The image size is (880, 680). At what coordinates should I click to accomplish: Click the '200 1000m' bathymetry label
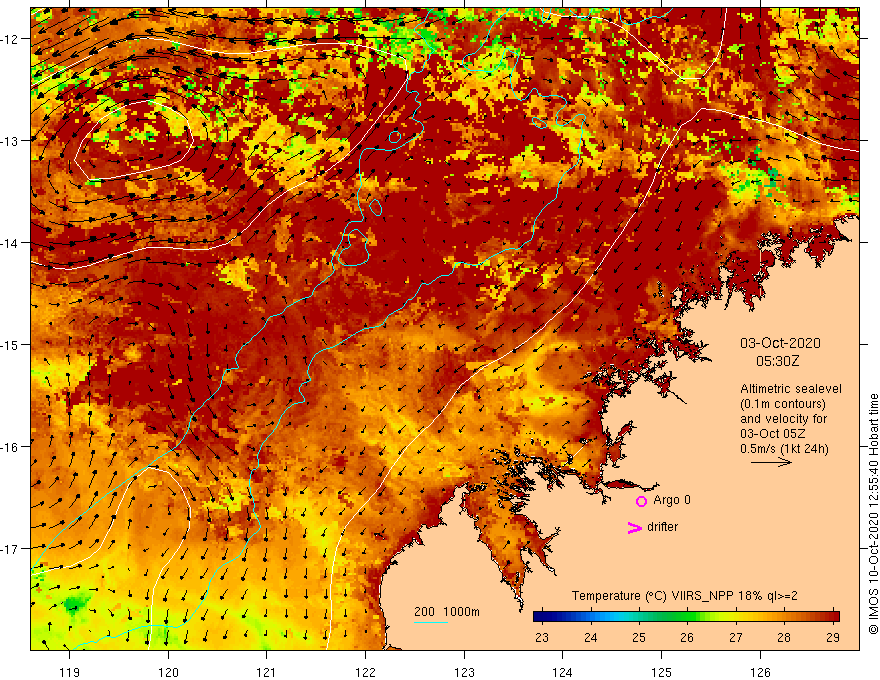[447, 612]
